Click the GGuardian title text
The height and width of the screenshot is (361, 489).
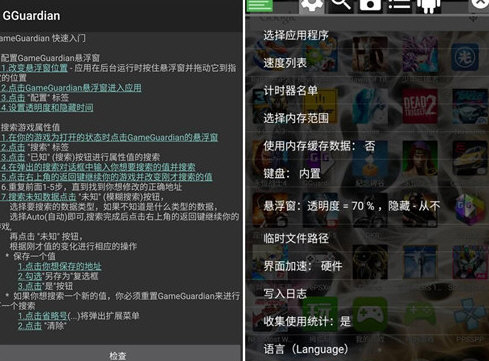coord(31,16)
